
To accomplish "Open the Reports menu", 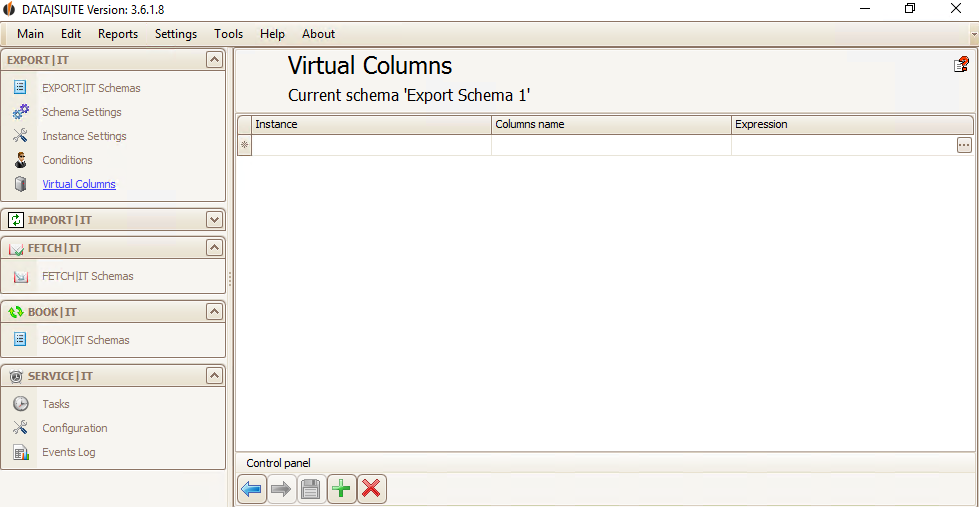I will pos(118,34).
